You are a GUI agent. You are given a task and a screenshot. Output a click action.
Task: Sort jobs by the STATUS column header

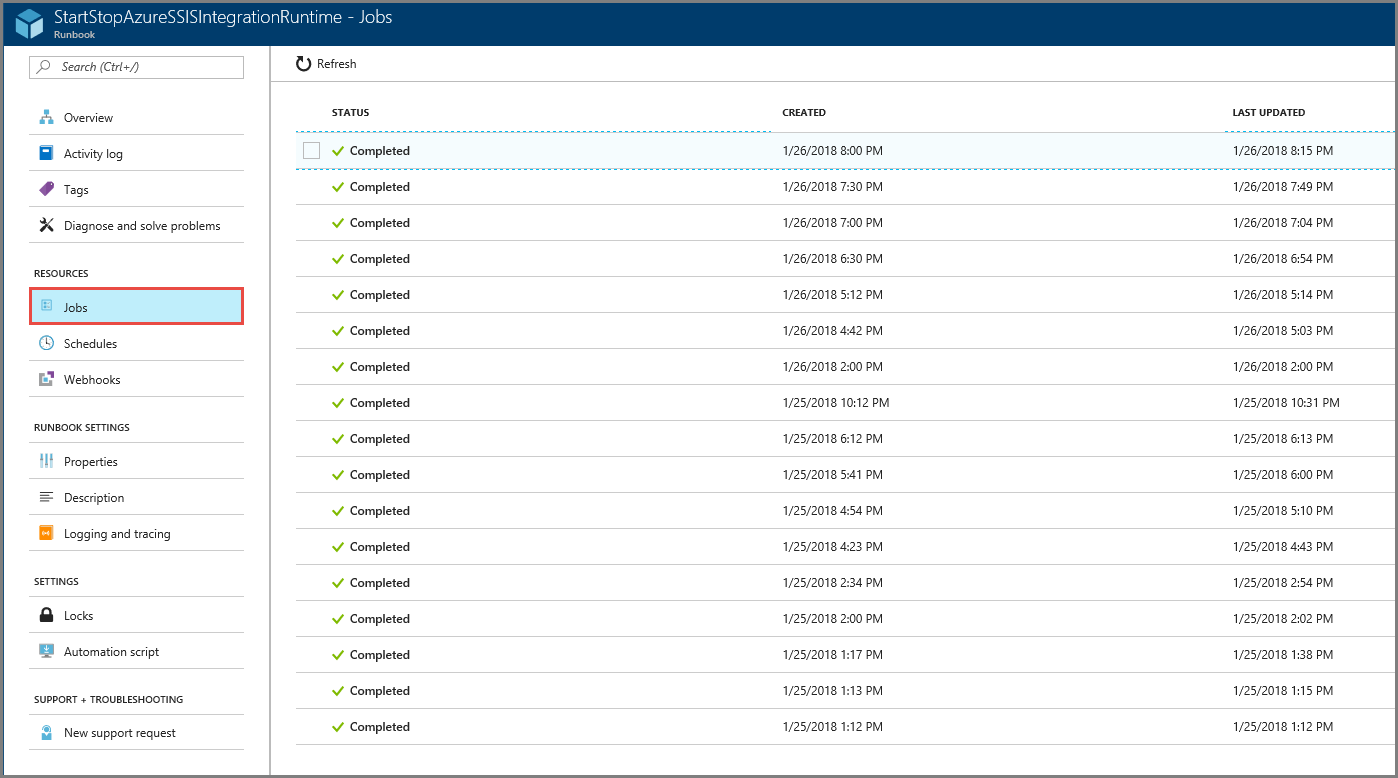tap(350, 113)
